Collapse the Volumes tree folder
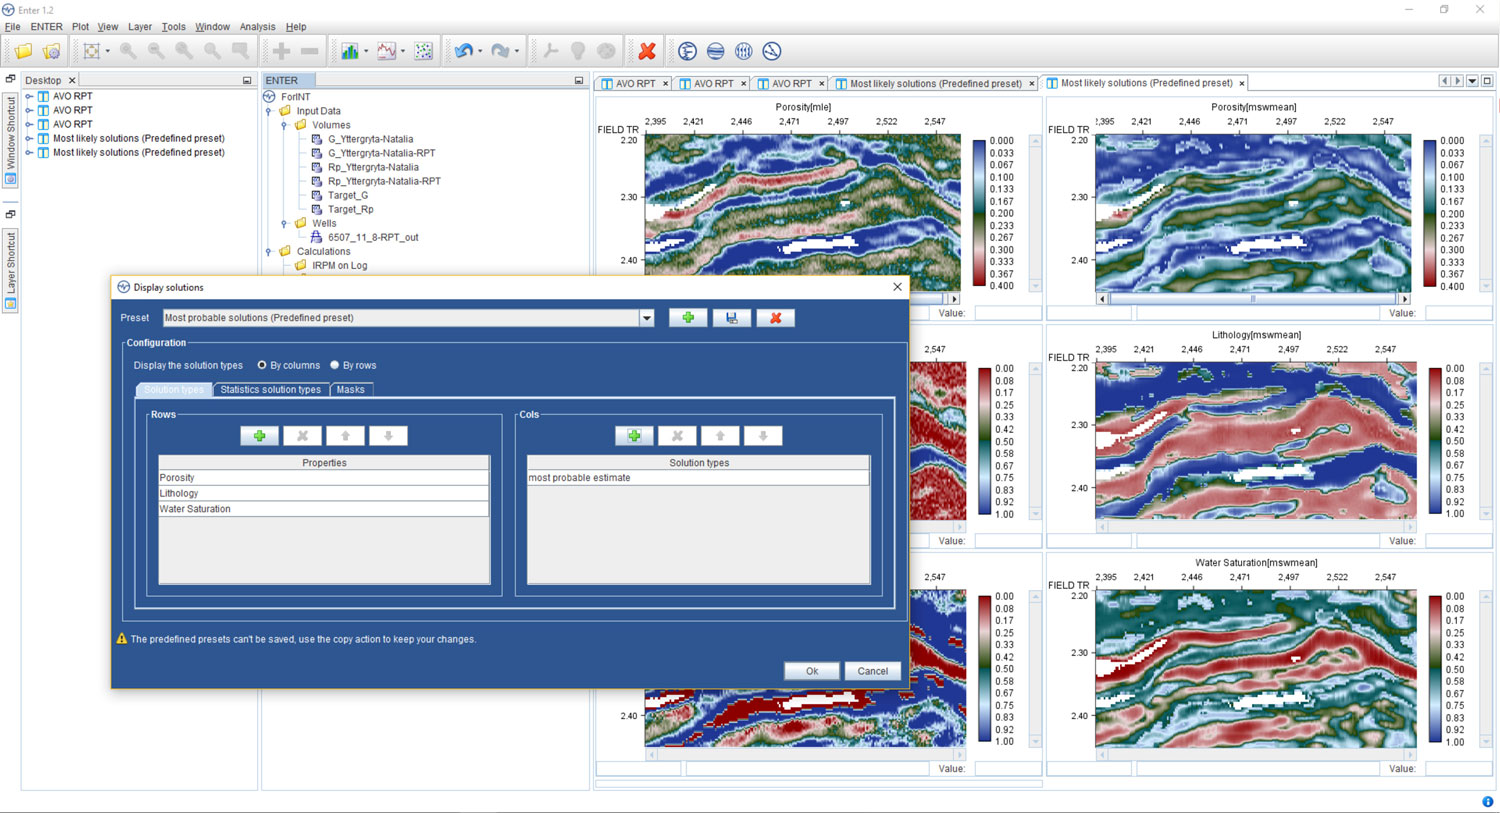 coord(284,125)
